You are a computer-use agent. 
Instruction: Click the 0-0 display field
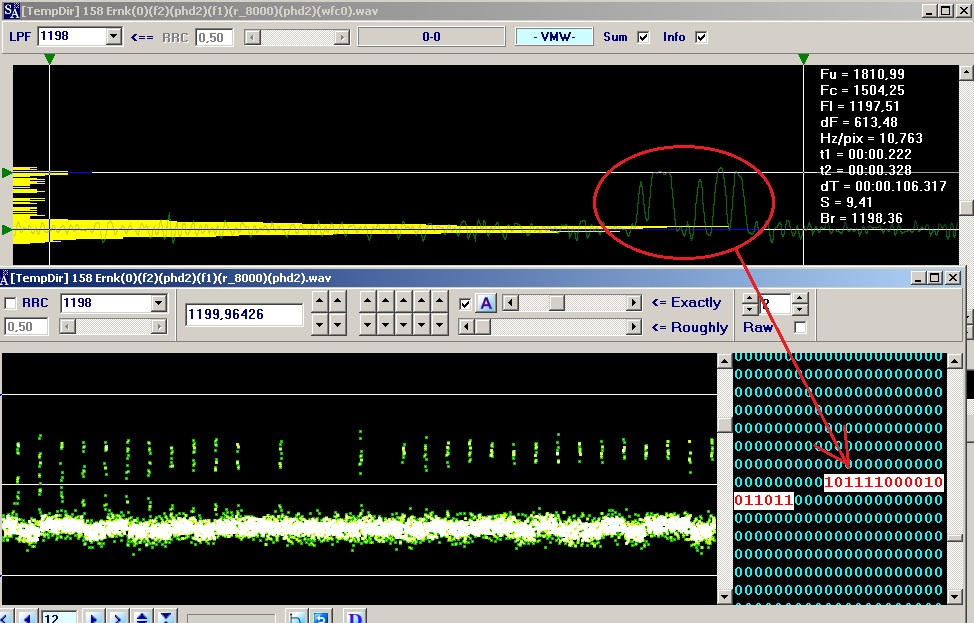pyautogui.click(x=431, y=37)
